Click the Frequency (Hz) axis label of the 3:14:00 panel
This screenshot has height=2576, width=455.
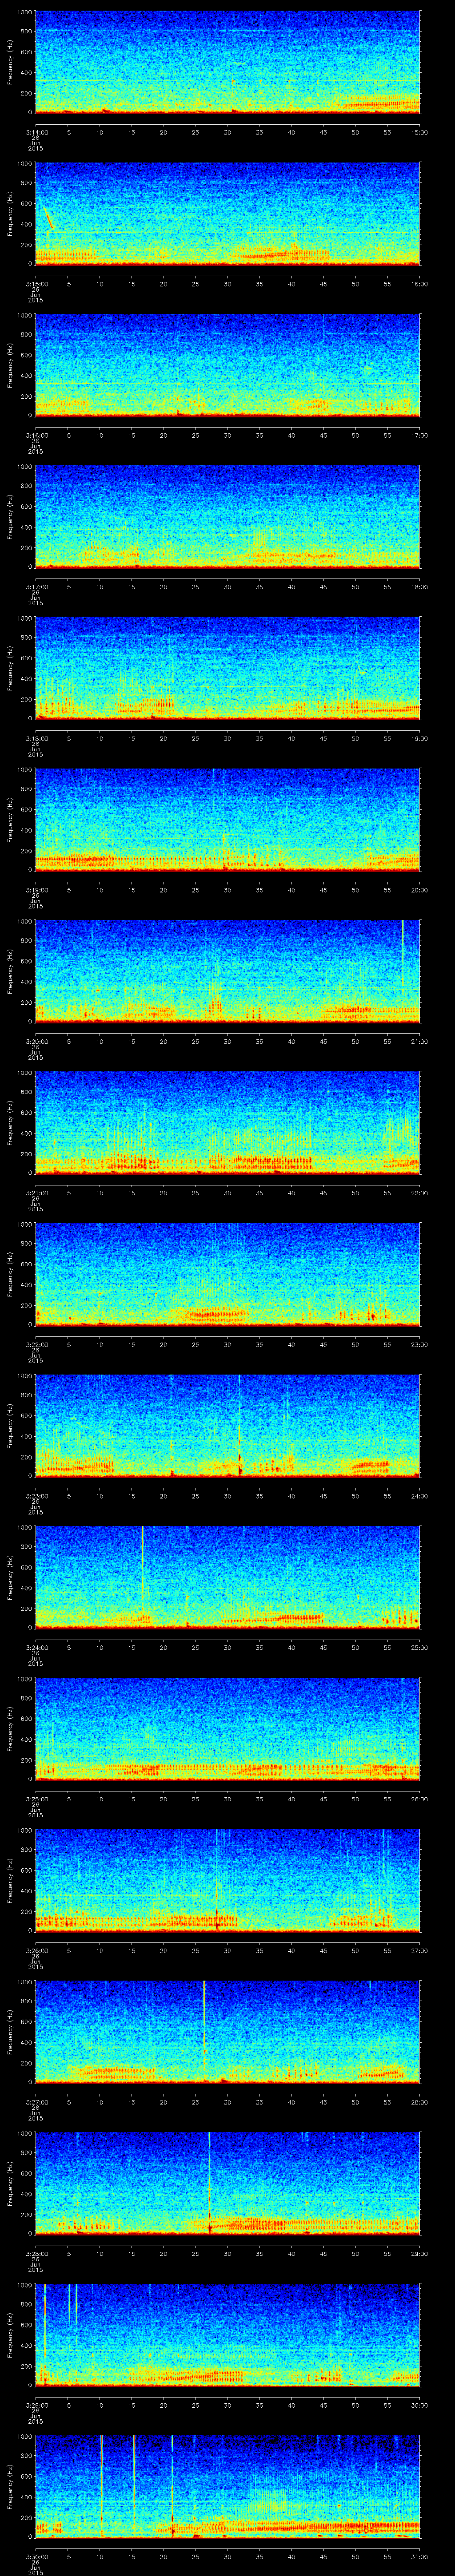coord(10,62)
